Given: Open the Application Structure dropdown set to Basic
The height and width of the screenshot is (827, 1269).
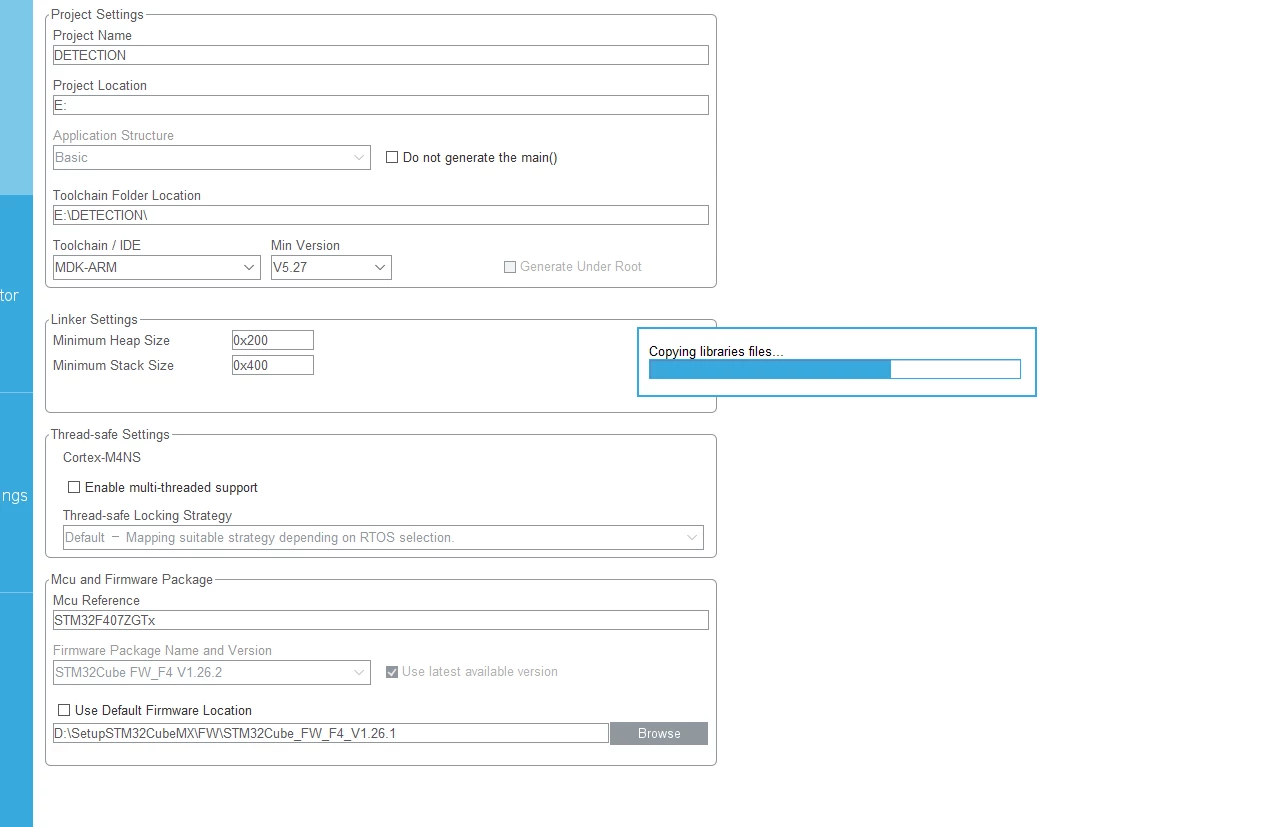Looking at the screenshot, I should tap(211, 157).
